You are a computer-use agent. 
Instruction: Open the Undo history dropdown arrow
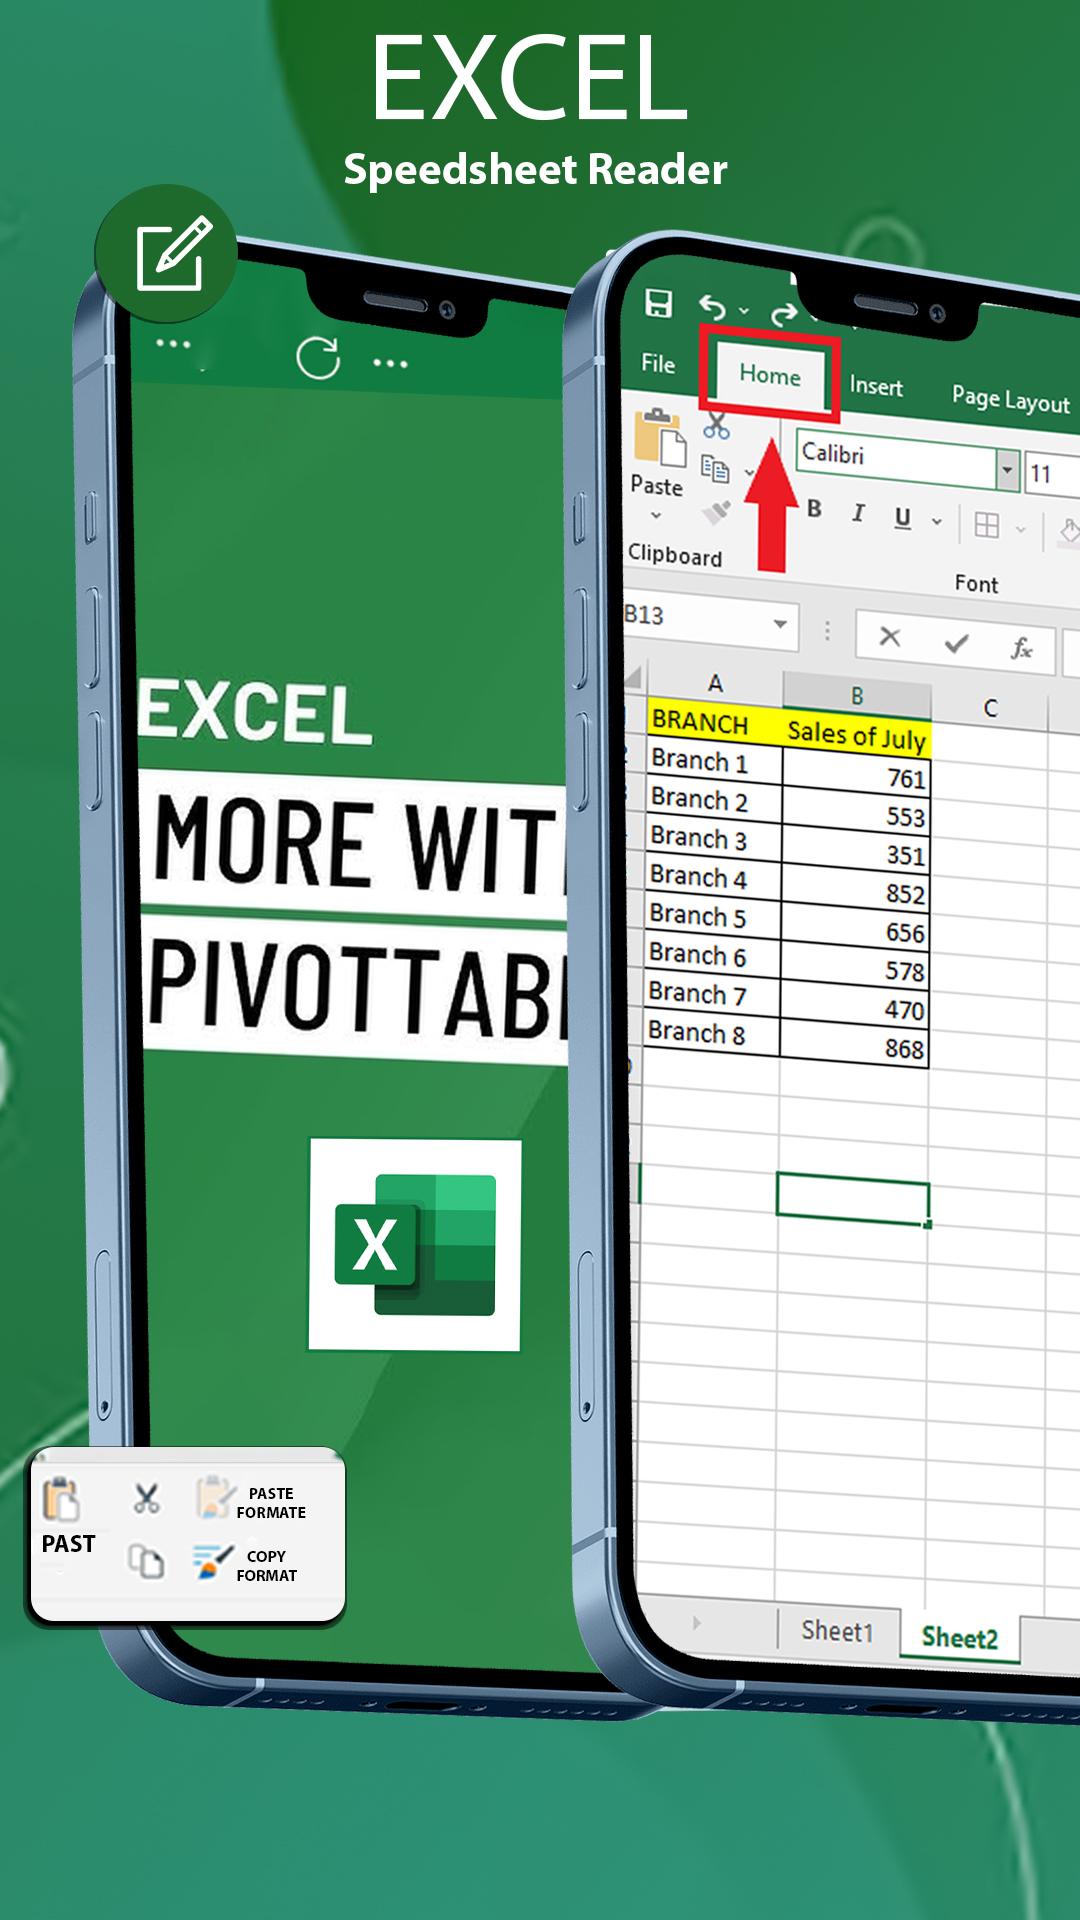pyautogui.click(x=744, y=311)
